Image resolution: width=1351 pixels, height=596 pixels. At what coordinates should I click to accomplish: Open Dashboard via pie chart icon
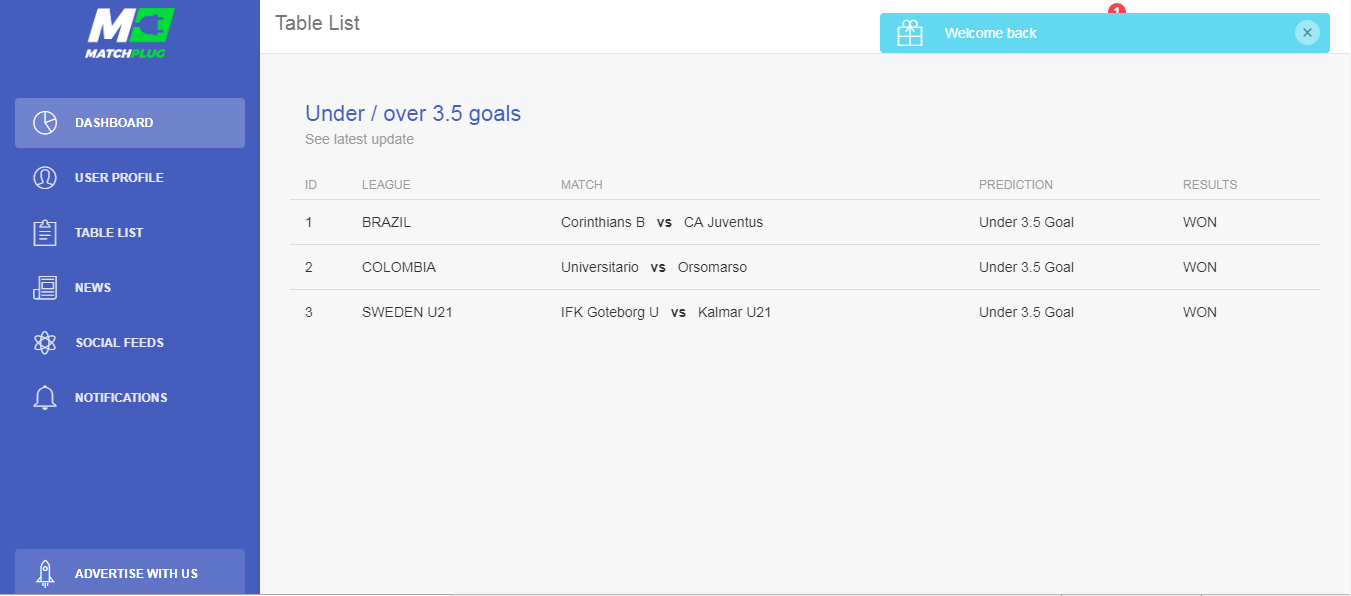[45, 123]
